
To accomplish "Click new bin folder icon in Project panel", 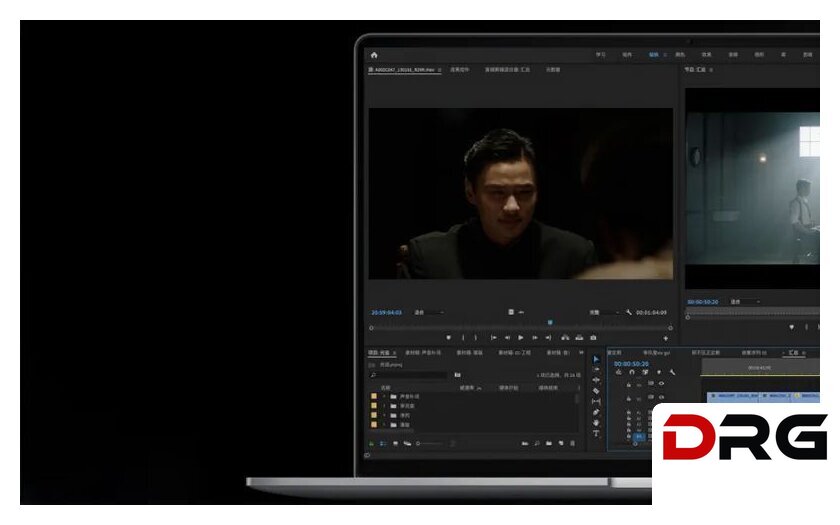I will coord(549,444).
